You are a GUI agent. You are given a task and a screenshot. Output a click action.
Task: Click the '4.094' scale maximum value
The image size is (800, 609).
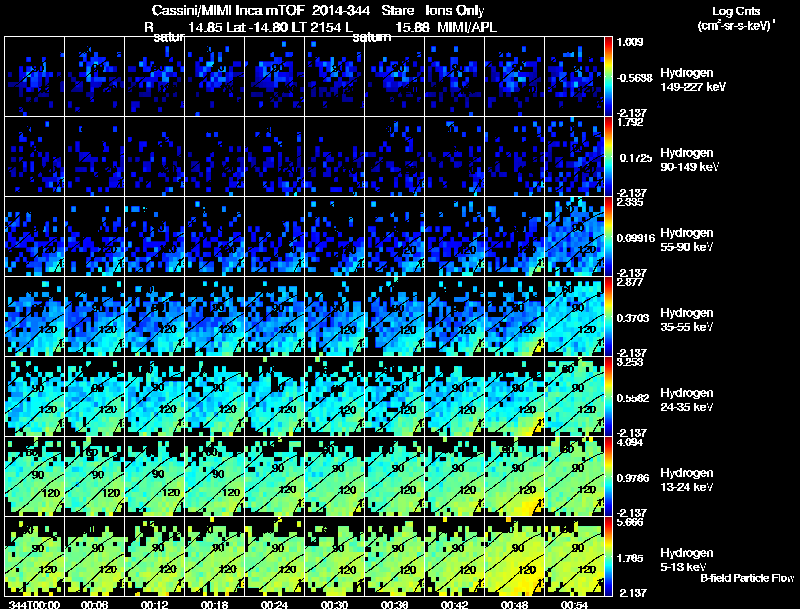630,442
